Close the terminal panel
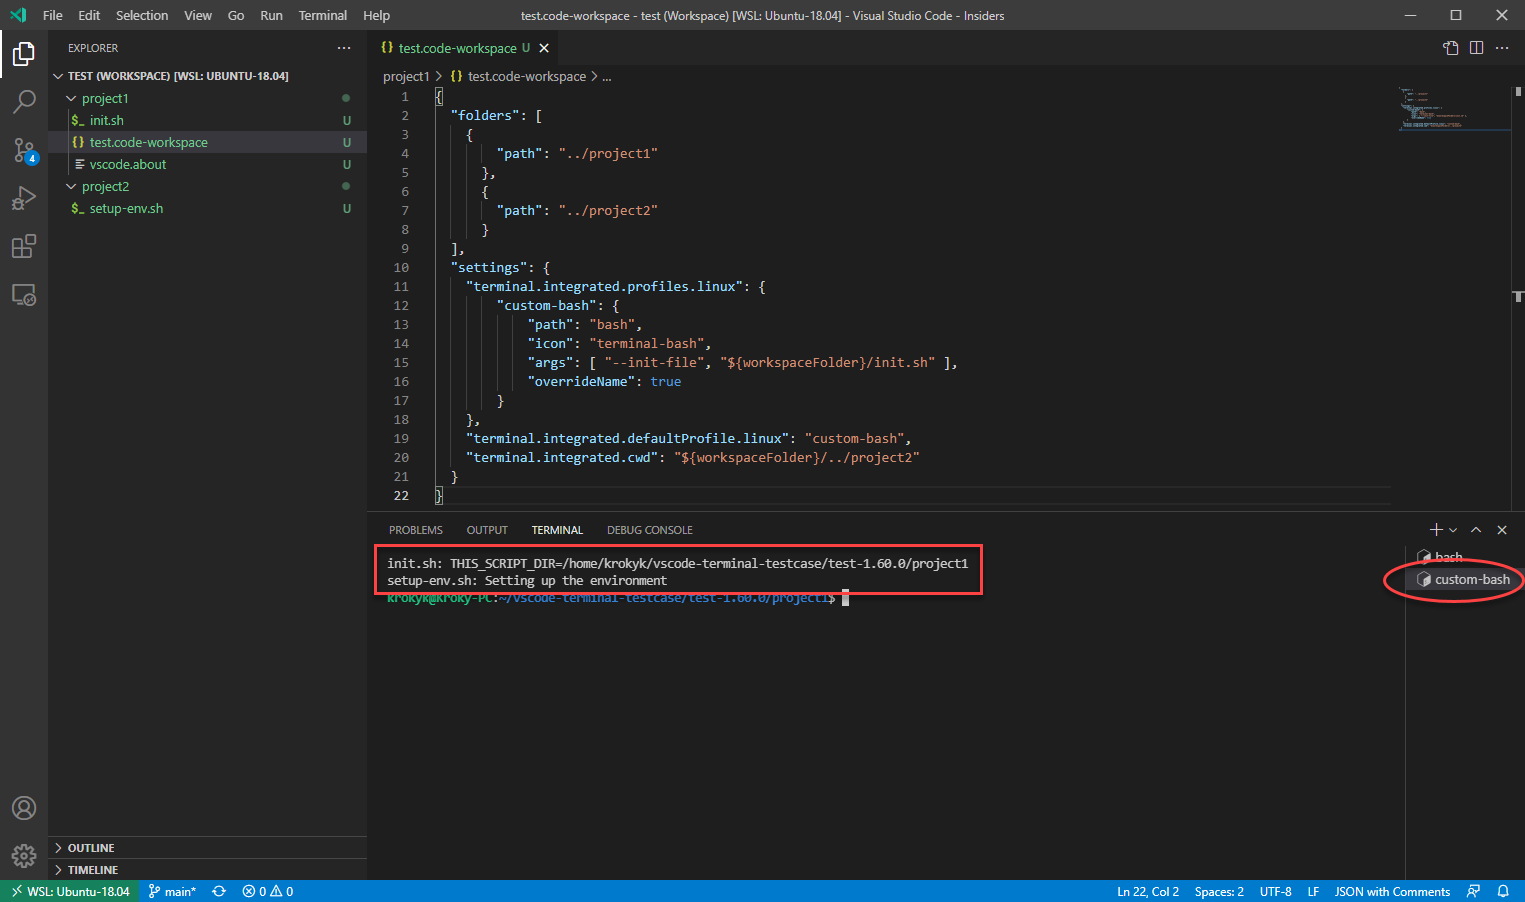This screenshot has height=902, width=1525. point(1502,530)
